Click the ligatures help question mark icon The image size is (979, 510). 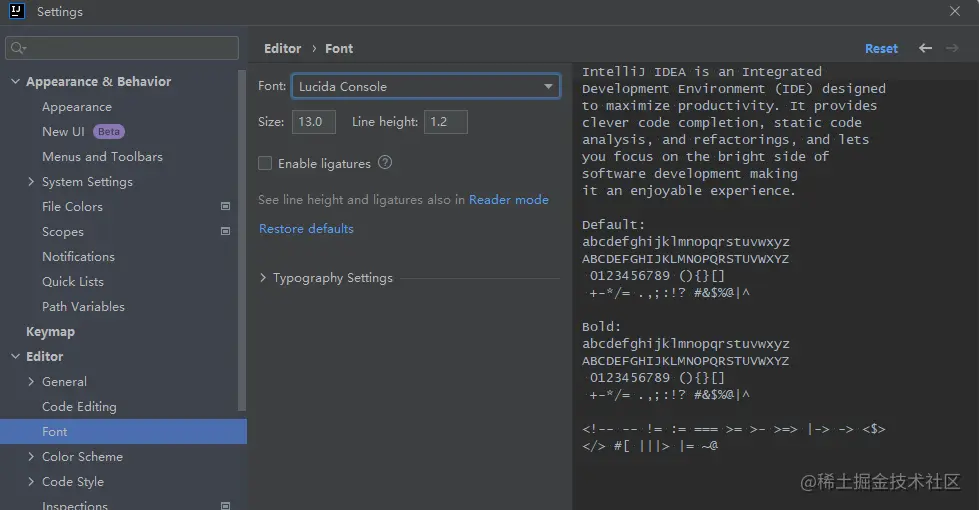tap(385, 163)
